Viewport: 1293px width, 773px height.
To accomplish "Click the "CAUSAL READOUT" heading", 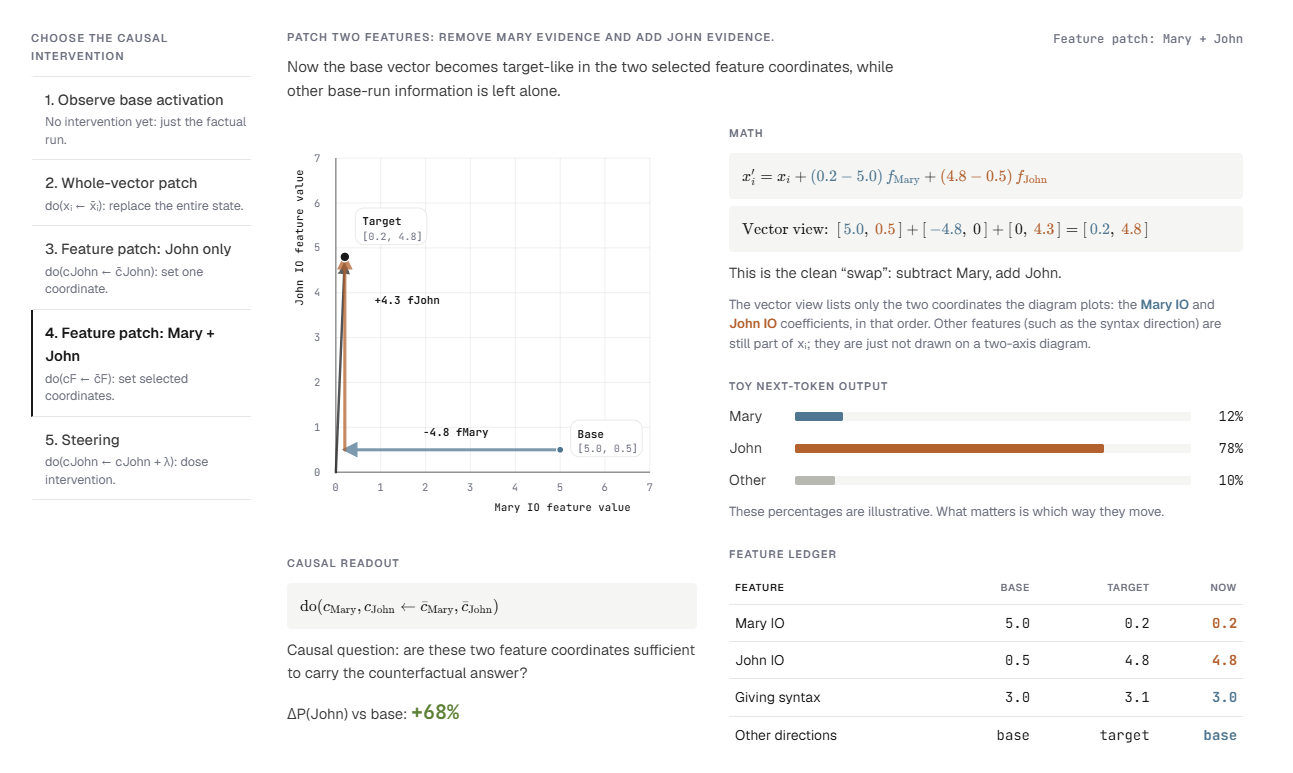I will tap(343, 563).
